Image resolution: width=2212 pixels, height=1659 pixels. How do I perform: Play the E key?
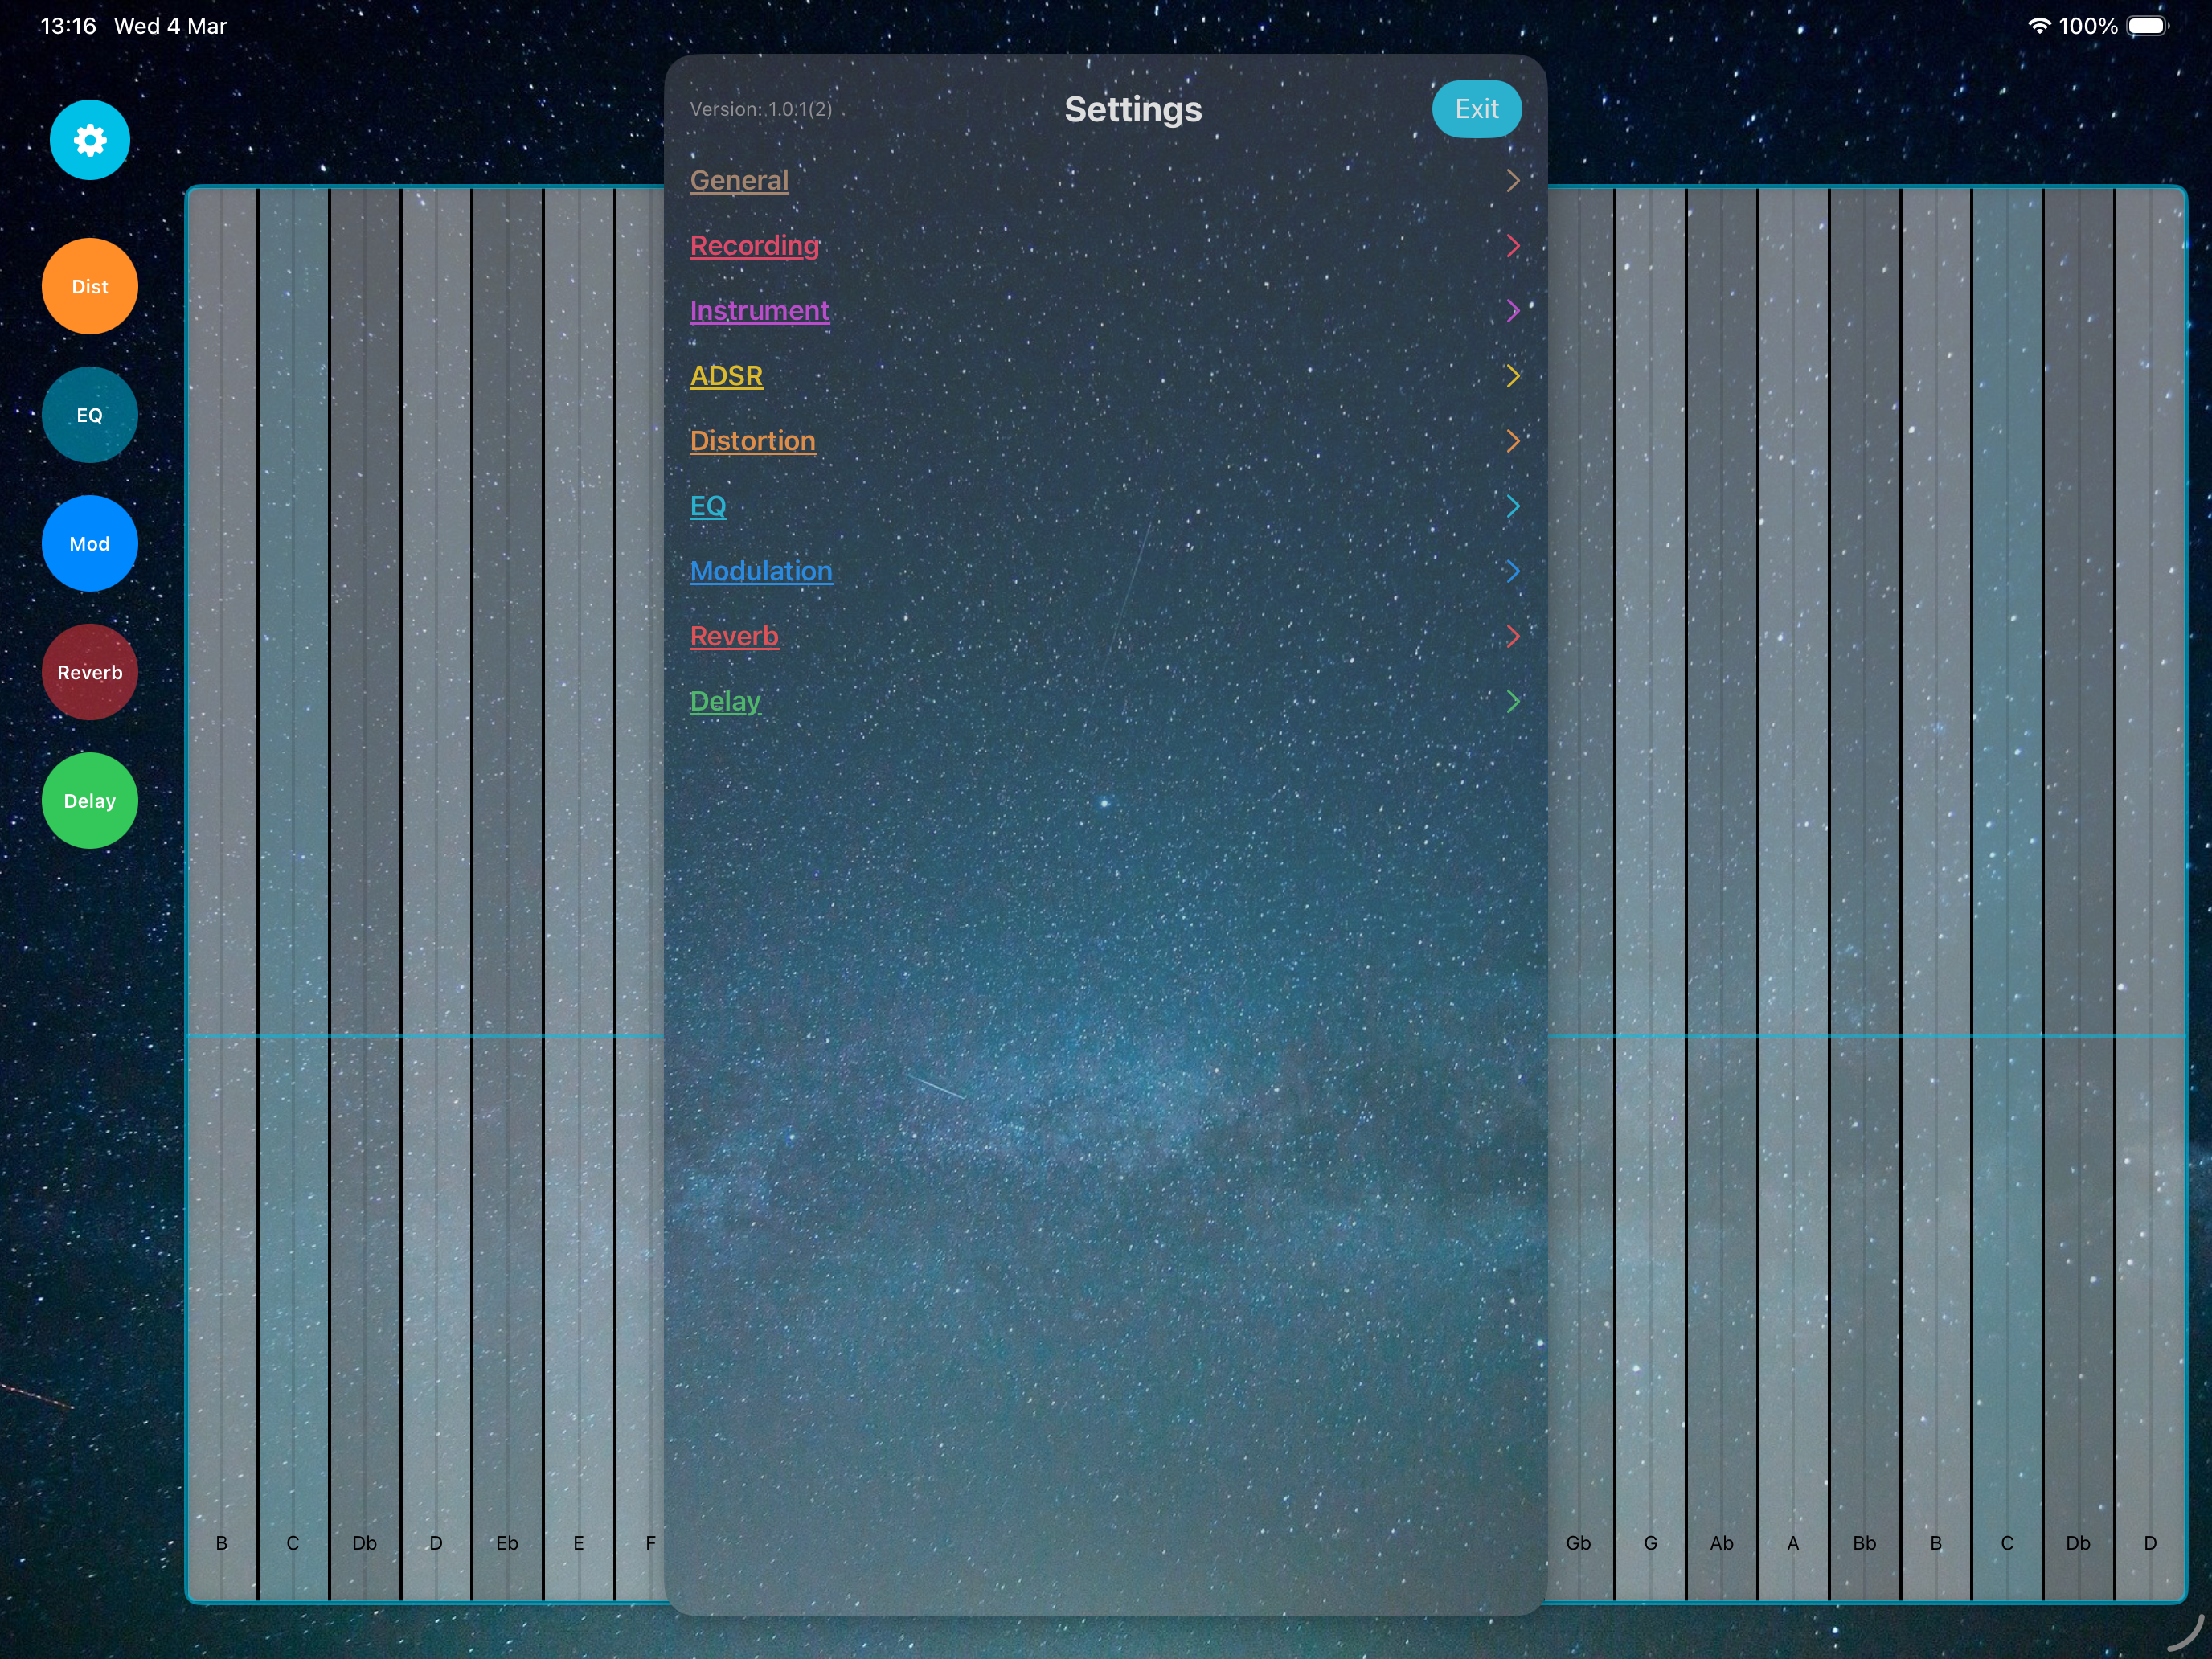click(579, 894)
